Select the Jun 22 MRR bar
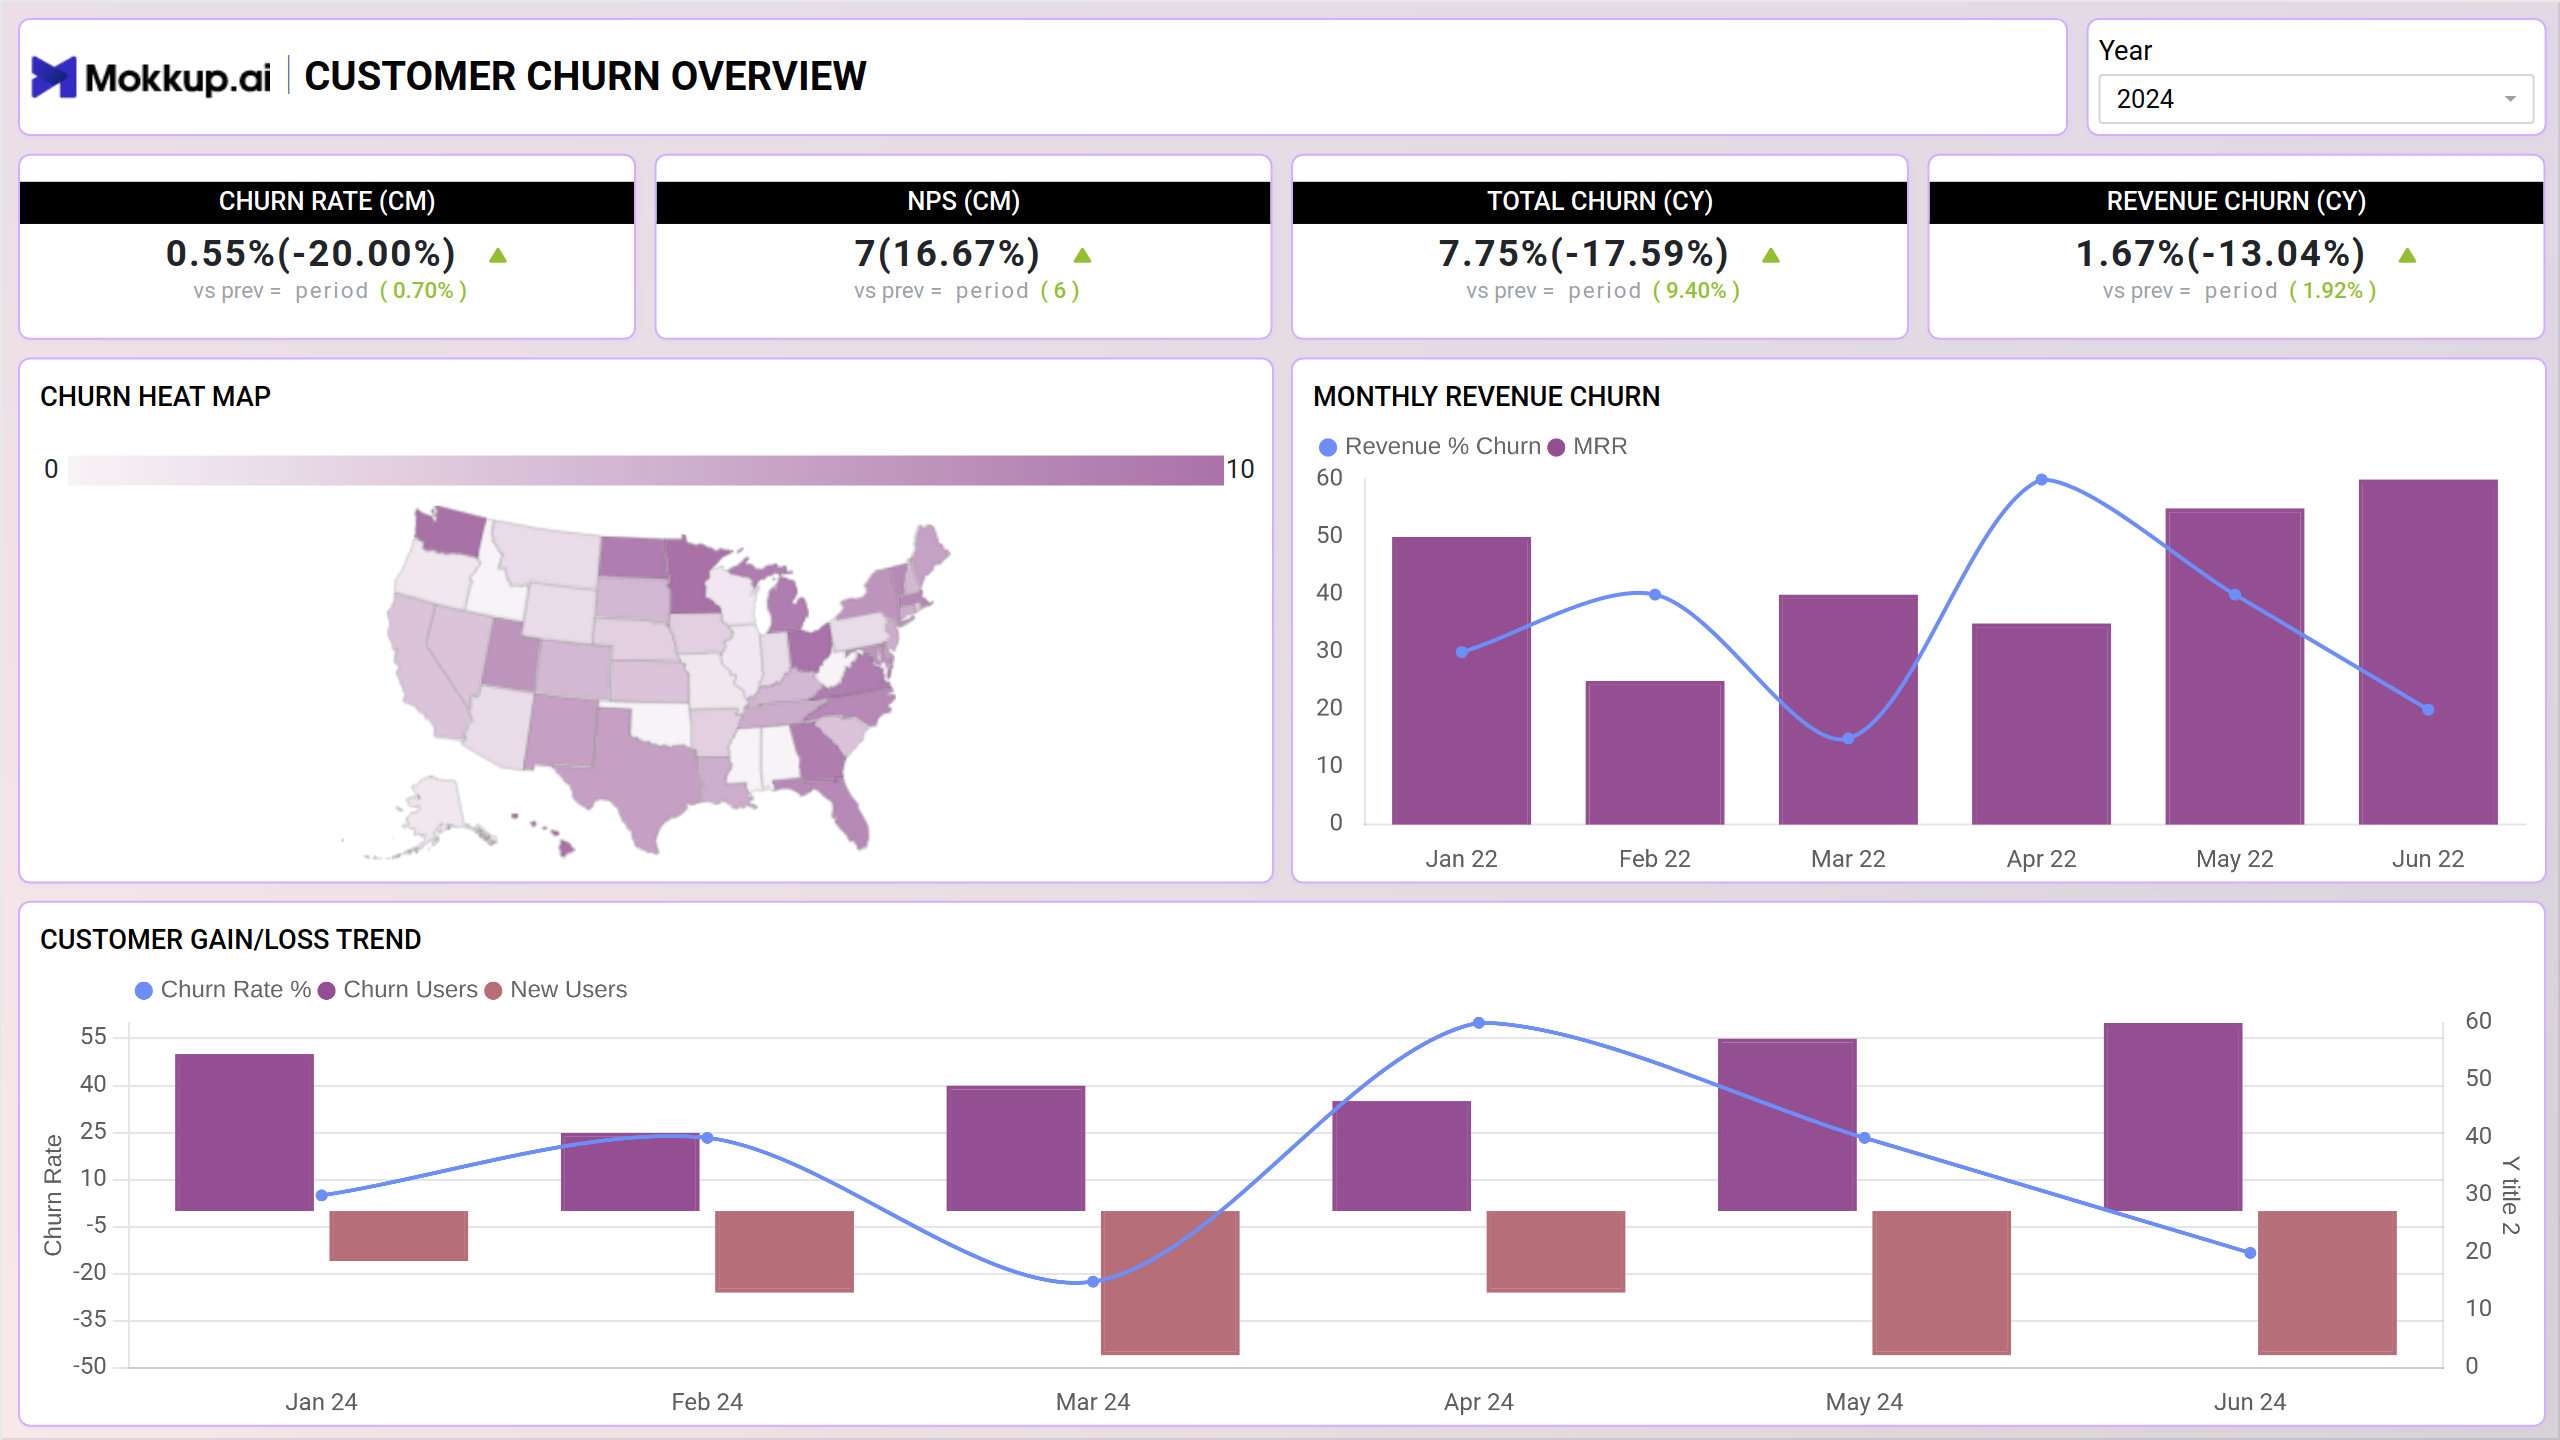 click(x=2428, y=652)
